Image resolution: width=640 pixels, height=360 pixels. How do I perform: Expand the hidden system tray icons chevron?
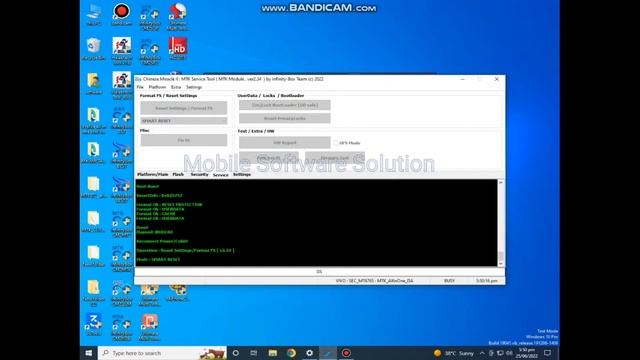click(482, 353)
